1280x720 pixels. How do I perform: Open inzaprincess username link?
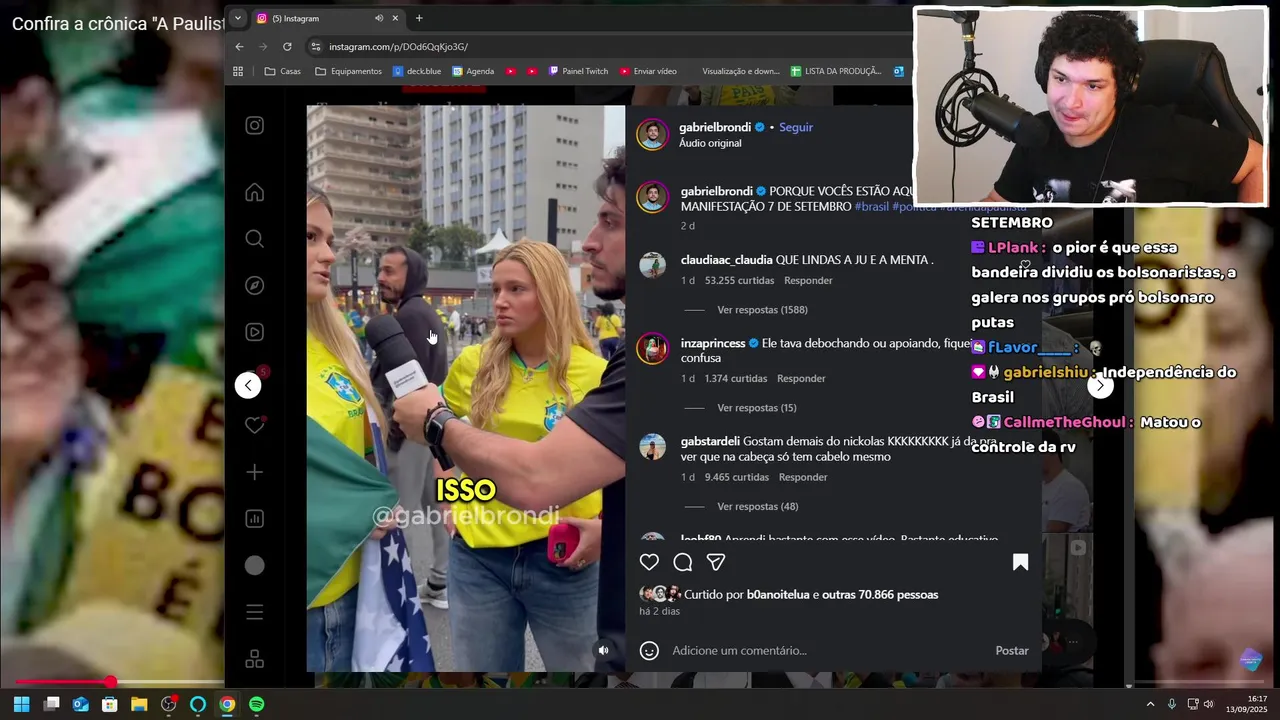[x=713, y=343]
